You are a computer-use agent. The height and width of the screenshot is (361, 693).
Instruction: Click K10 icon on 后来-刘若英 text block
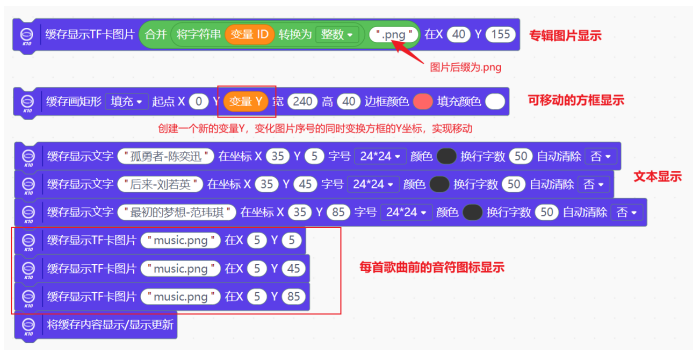tap(28, 185)
